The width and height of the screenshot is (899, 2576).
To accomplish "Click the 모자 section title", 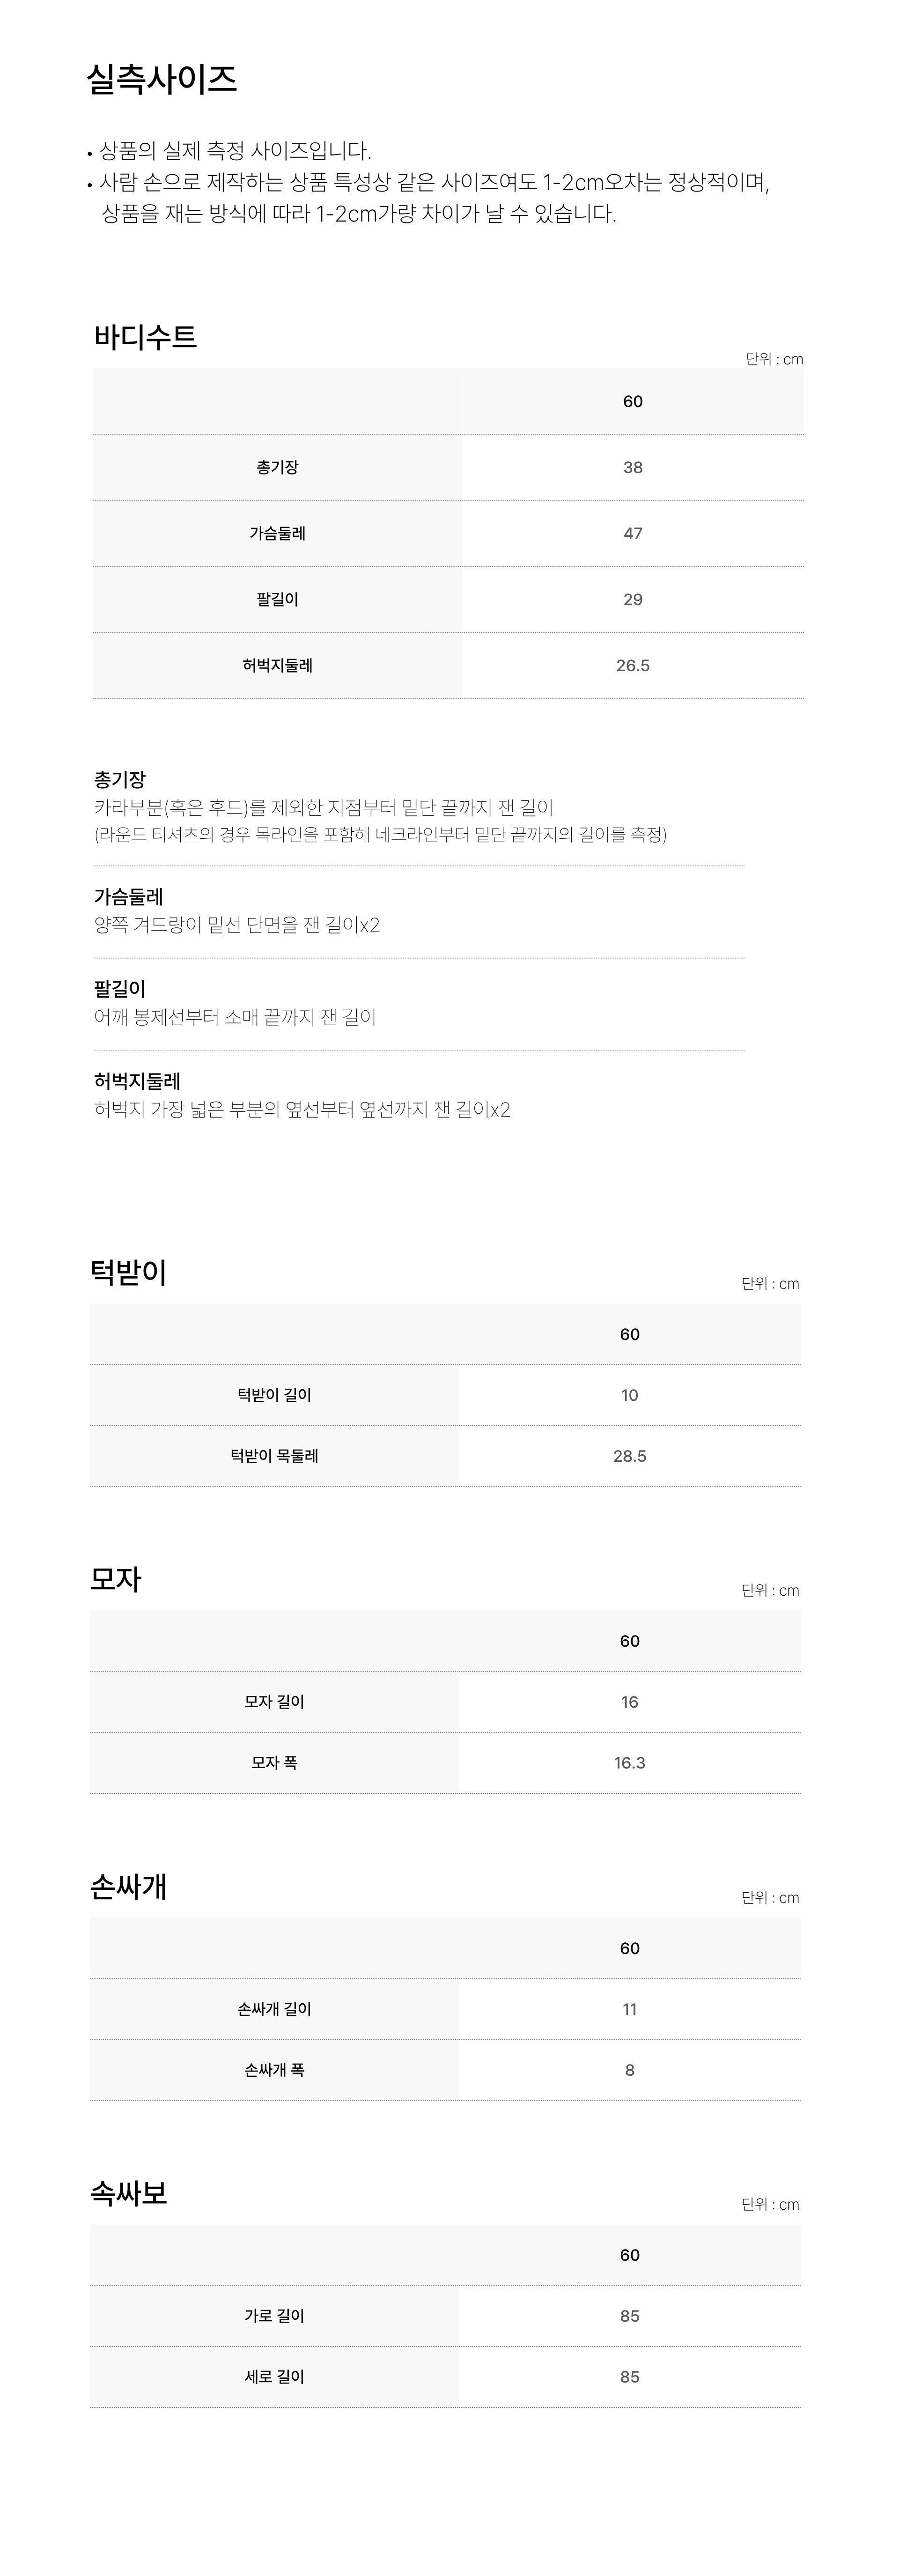I will tap(116, 1579).
